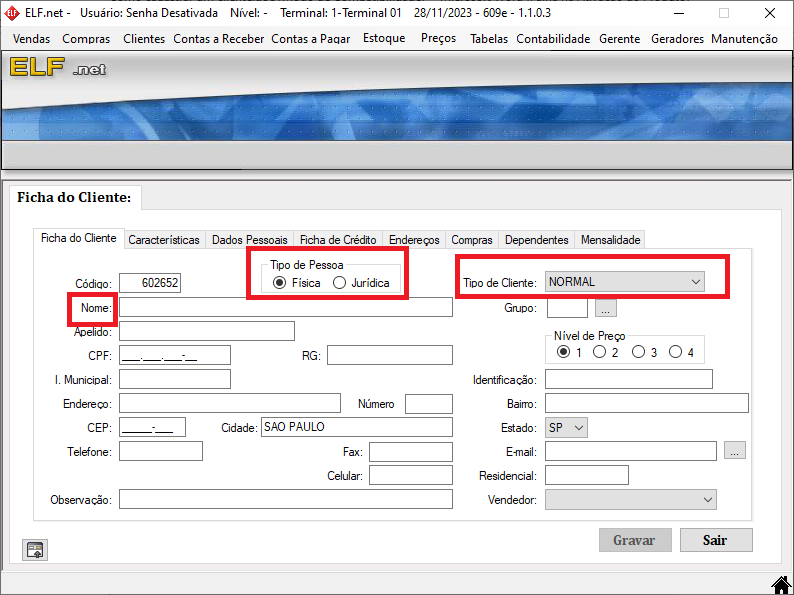Click the Código field
This screenshot has height=595, width=794.
[x=150, y=283]
